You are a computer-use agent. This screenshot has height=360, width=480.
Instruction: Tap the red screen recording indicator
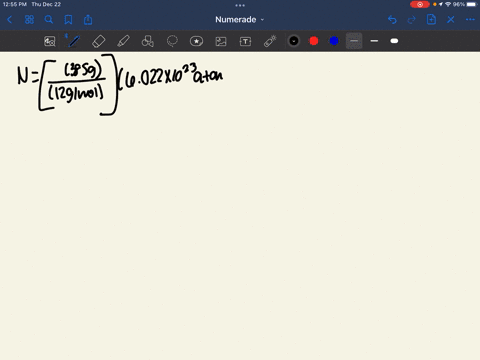point(420,4)
